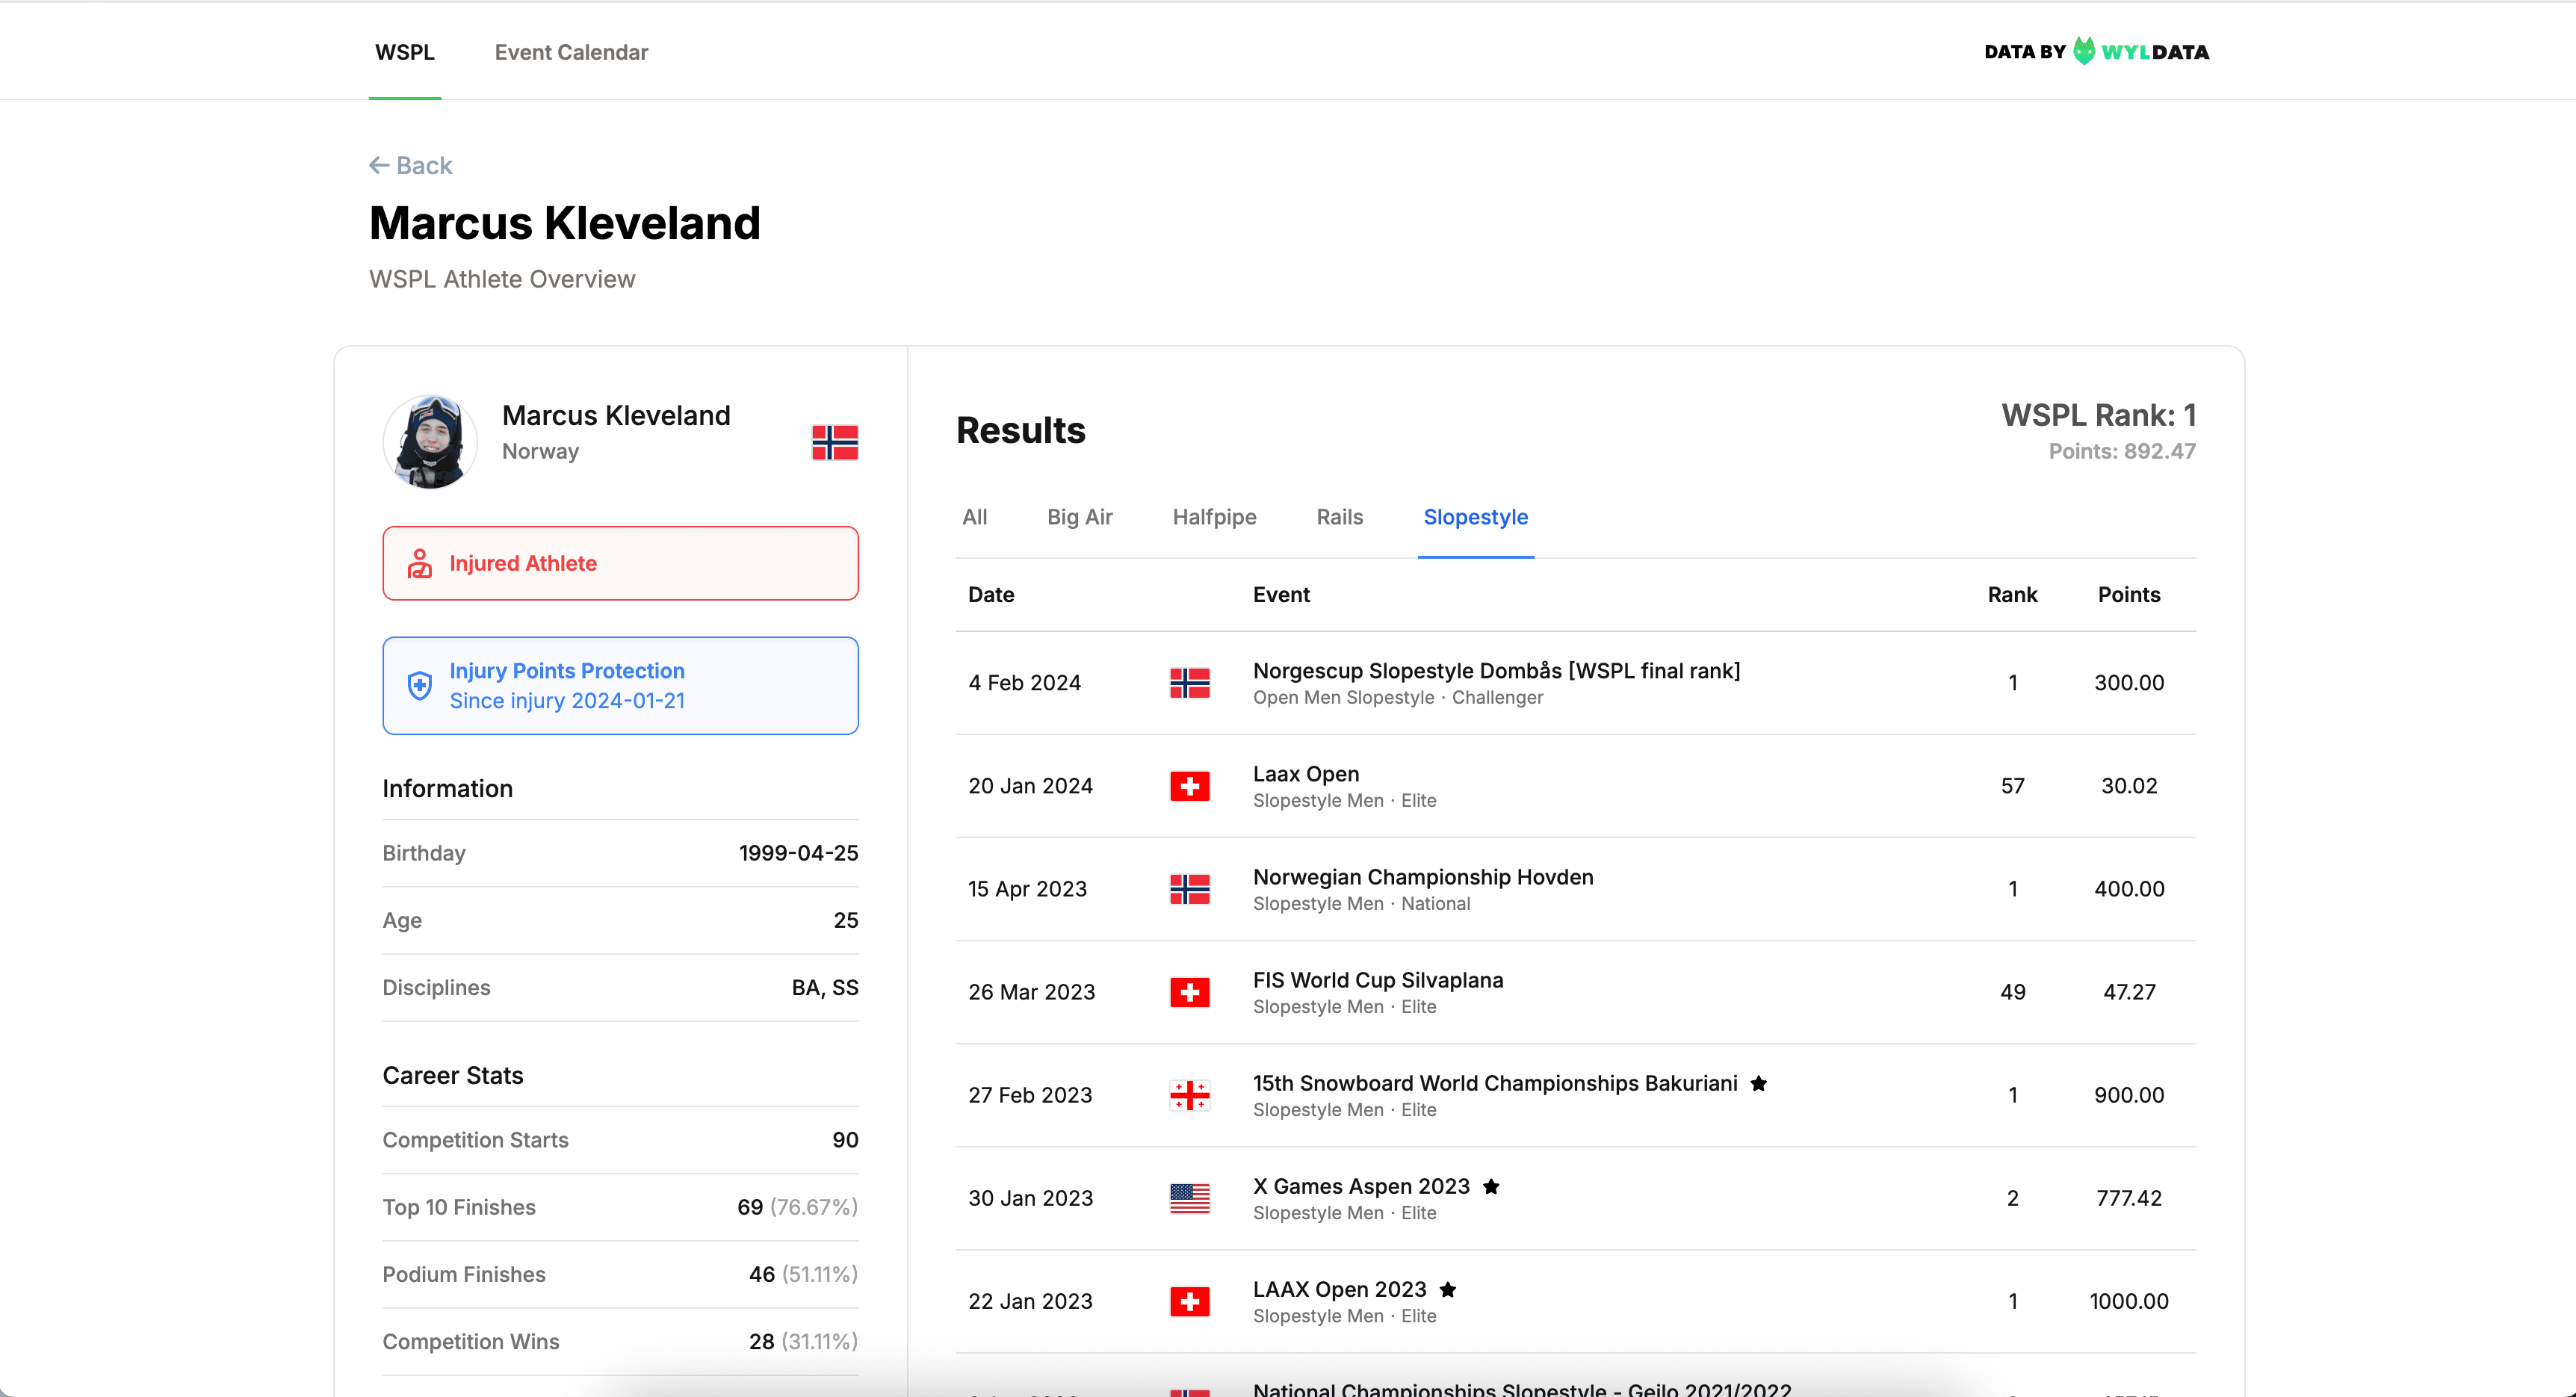Select the Slopestyle results tab
Viewport: 2576px width, 1397px height.
pyautogui.click(x=1475, y=517)
